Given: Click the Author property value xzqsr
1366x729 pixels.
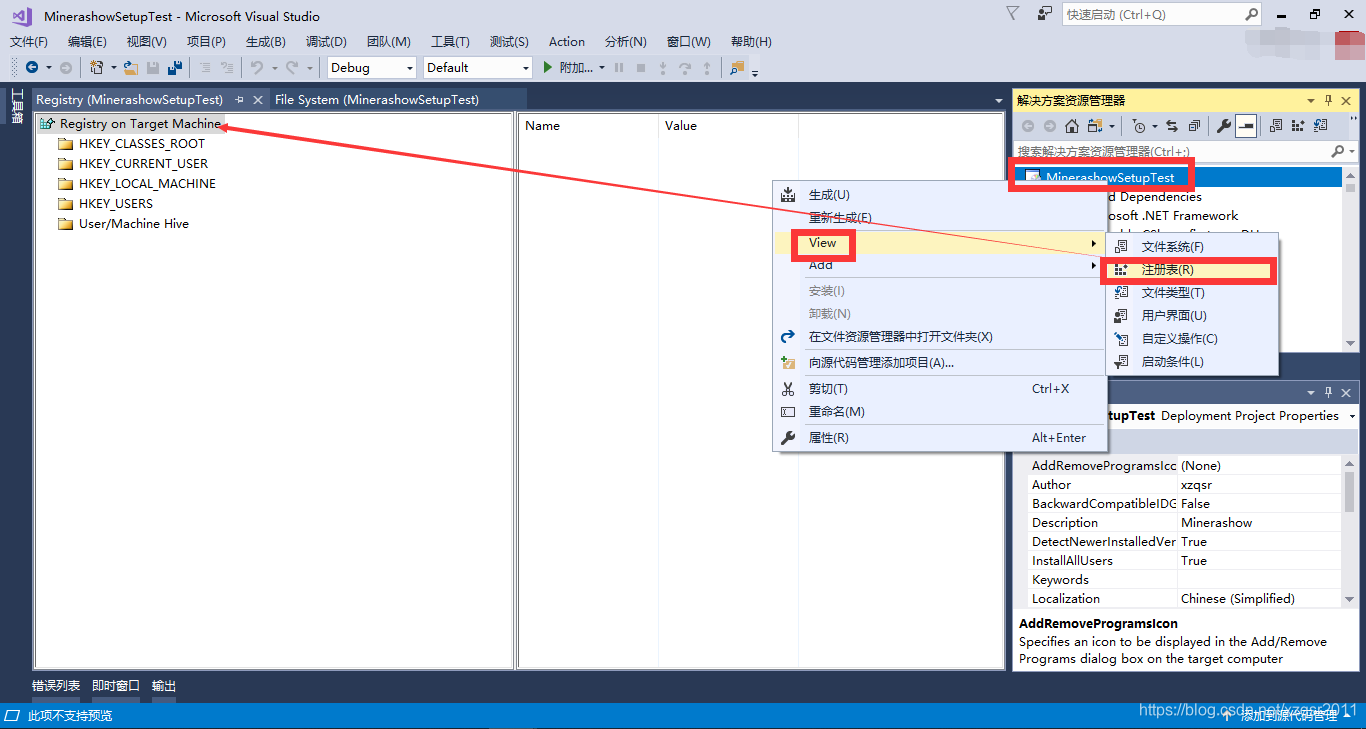Looking at the screenshot, I should click(x=1259, y=485).
